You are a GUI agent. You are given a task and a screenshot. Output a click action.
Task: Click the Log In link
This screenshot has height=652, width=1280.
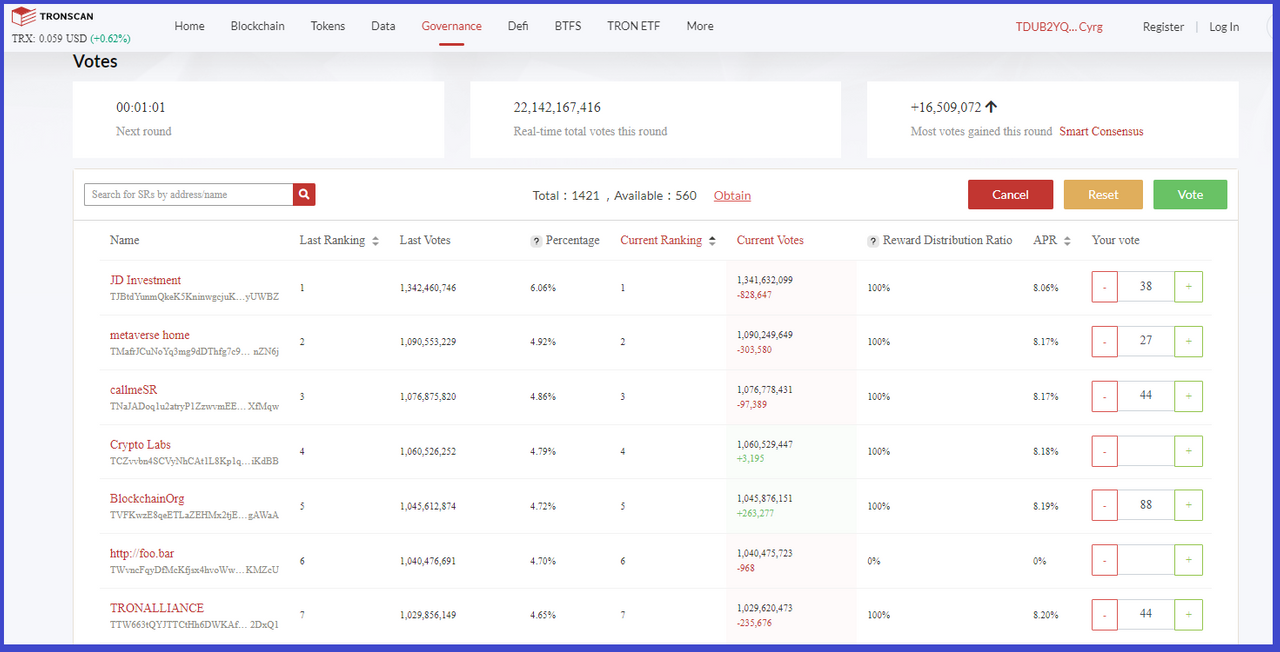(1224, 27)
